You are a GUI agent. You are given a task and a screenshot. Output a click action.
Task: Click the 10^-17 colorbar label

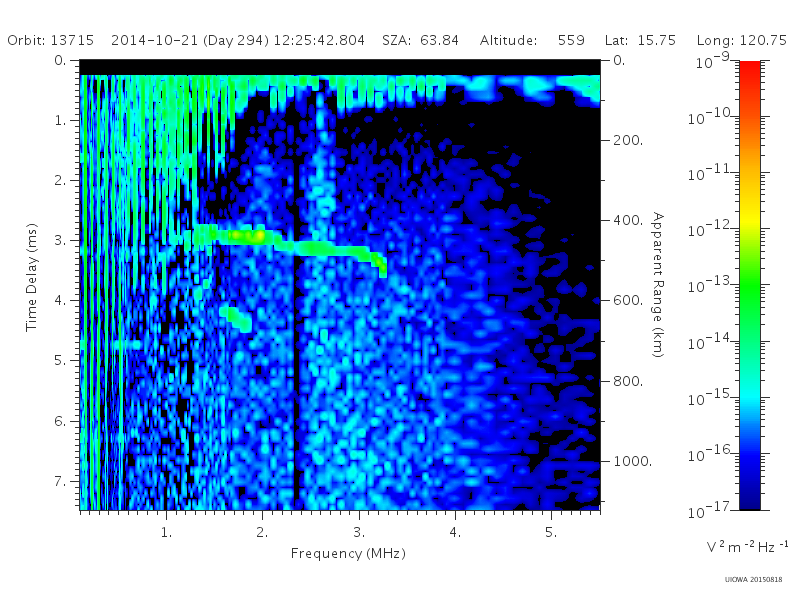point(711,510)
